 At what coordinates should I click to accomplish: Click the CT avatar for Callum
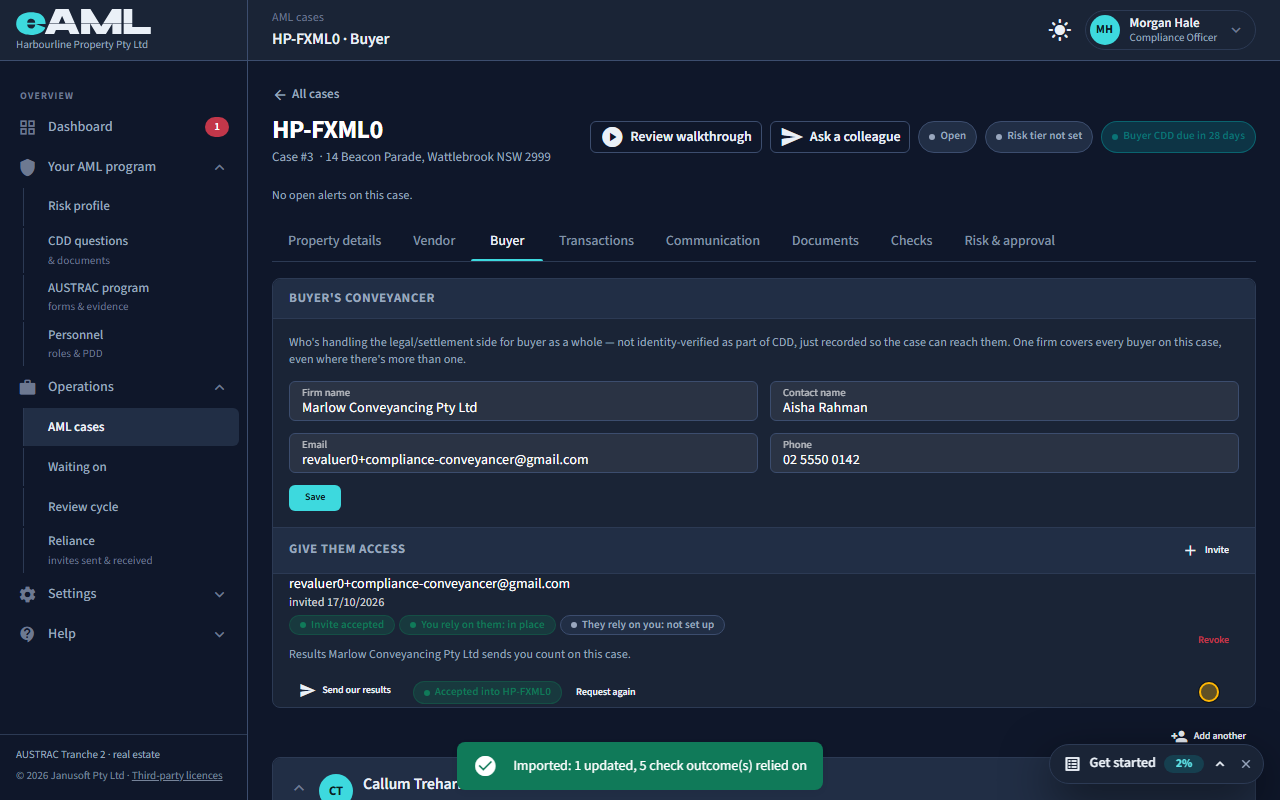336,789
